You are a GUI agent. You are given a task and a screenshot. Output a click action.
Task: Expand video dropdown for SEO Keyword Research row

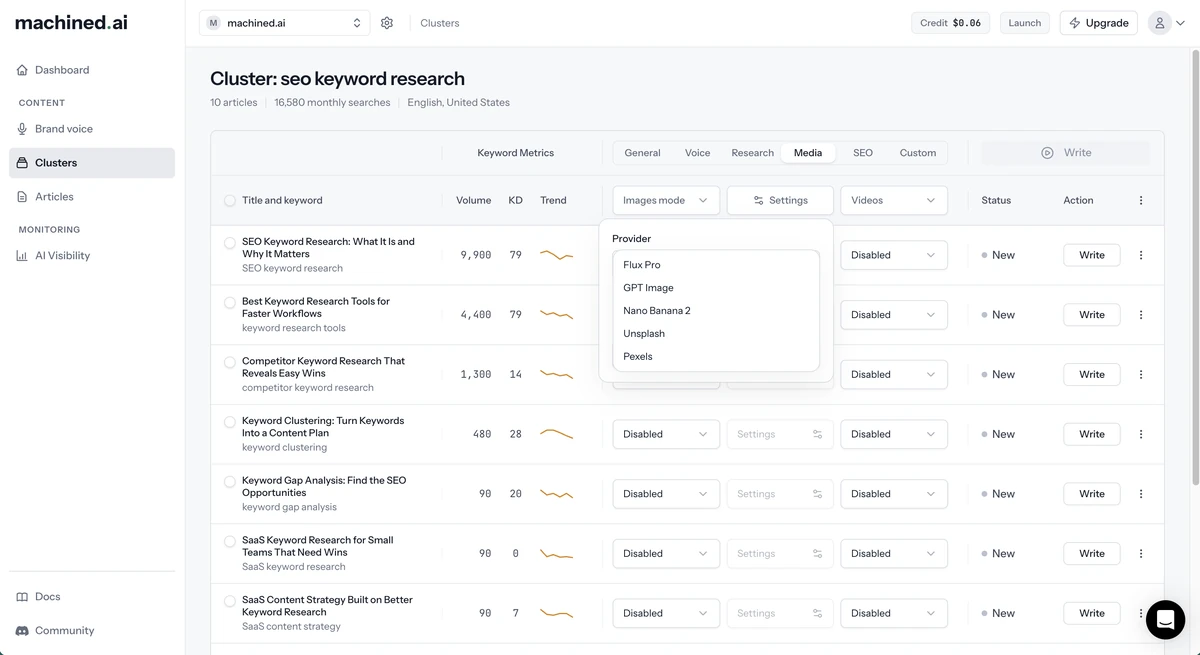pyautogui.click(x=894, y=255)
